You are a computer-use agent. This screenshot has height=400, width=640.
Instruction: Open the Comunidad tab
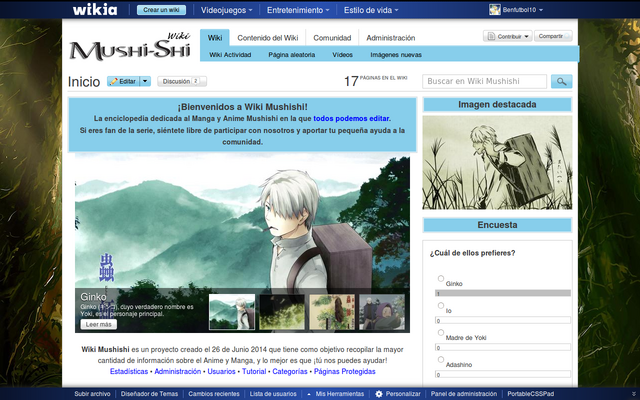332,38
